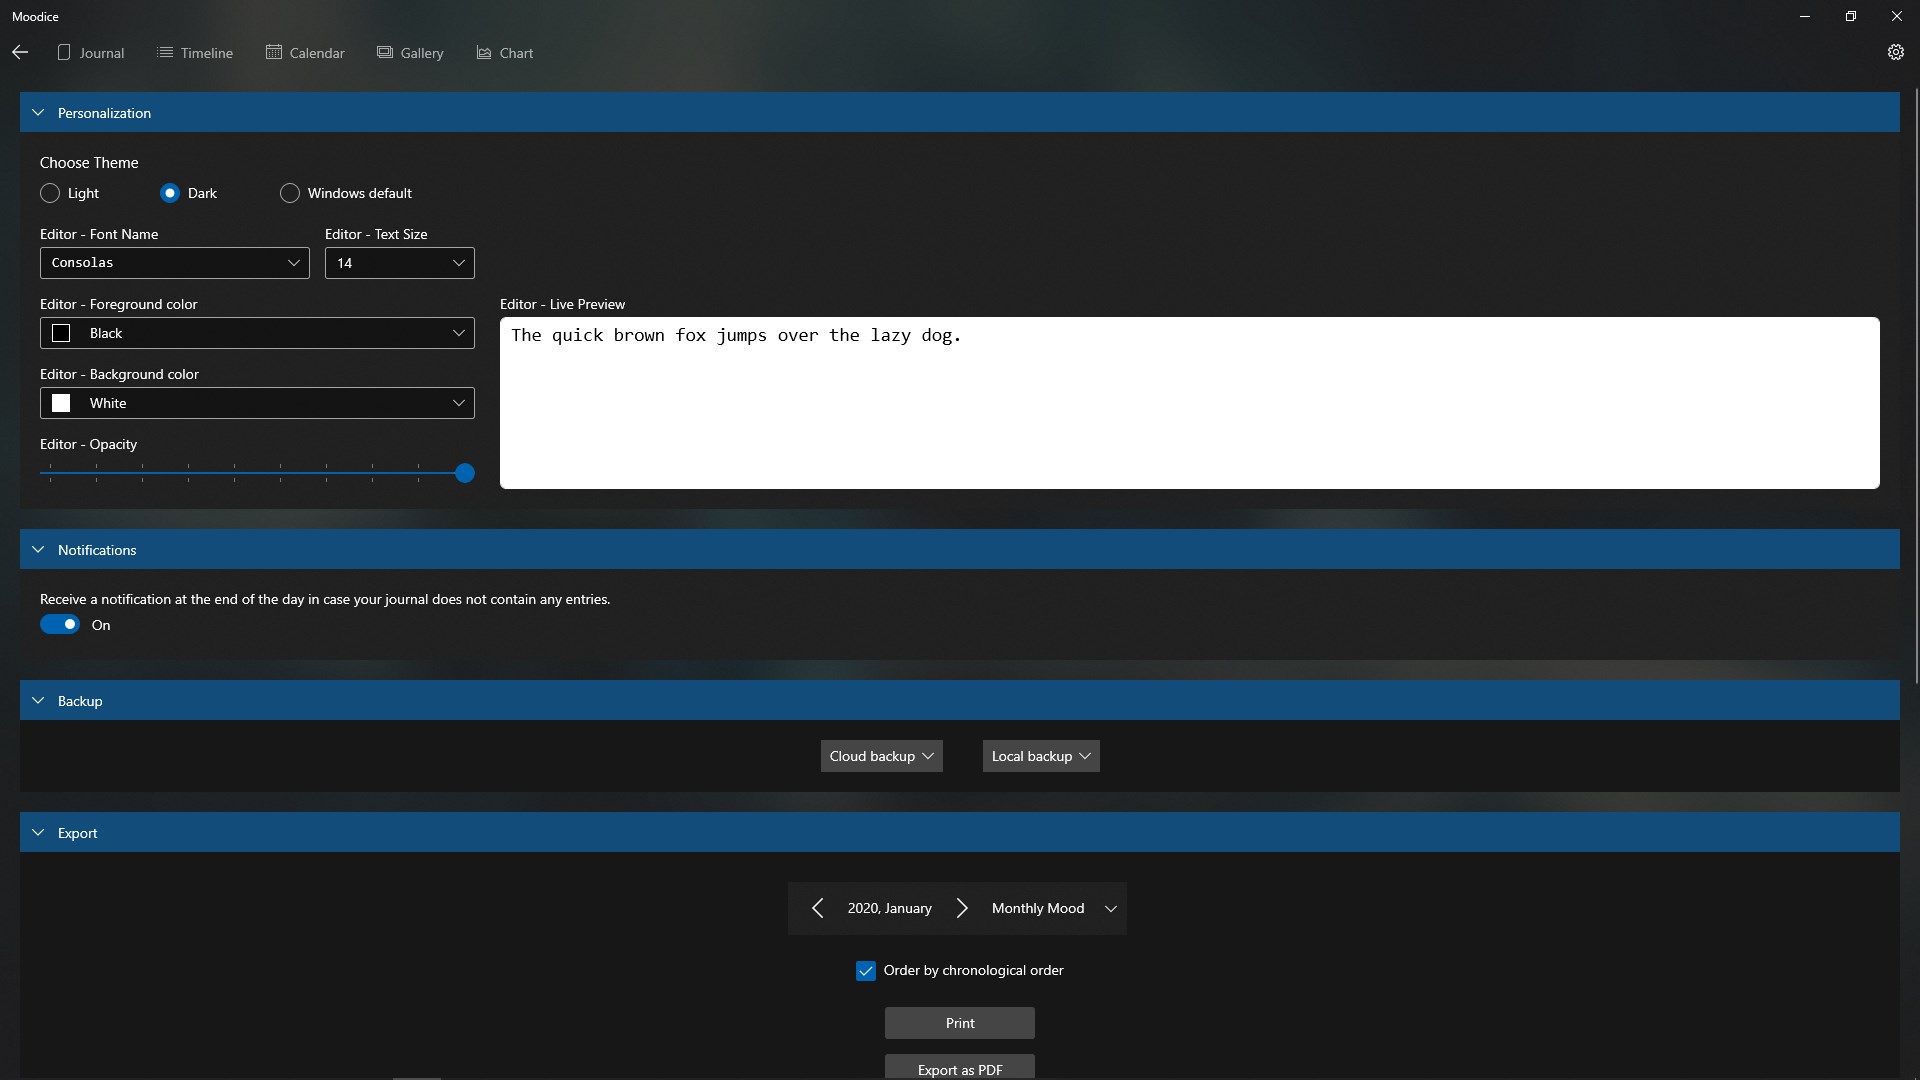Click the Editor Opacity slider handle
This screenshot has width=1920, height=1080.
coord(465,473)
